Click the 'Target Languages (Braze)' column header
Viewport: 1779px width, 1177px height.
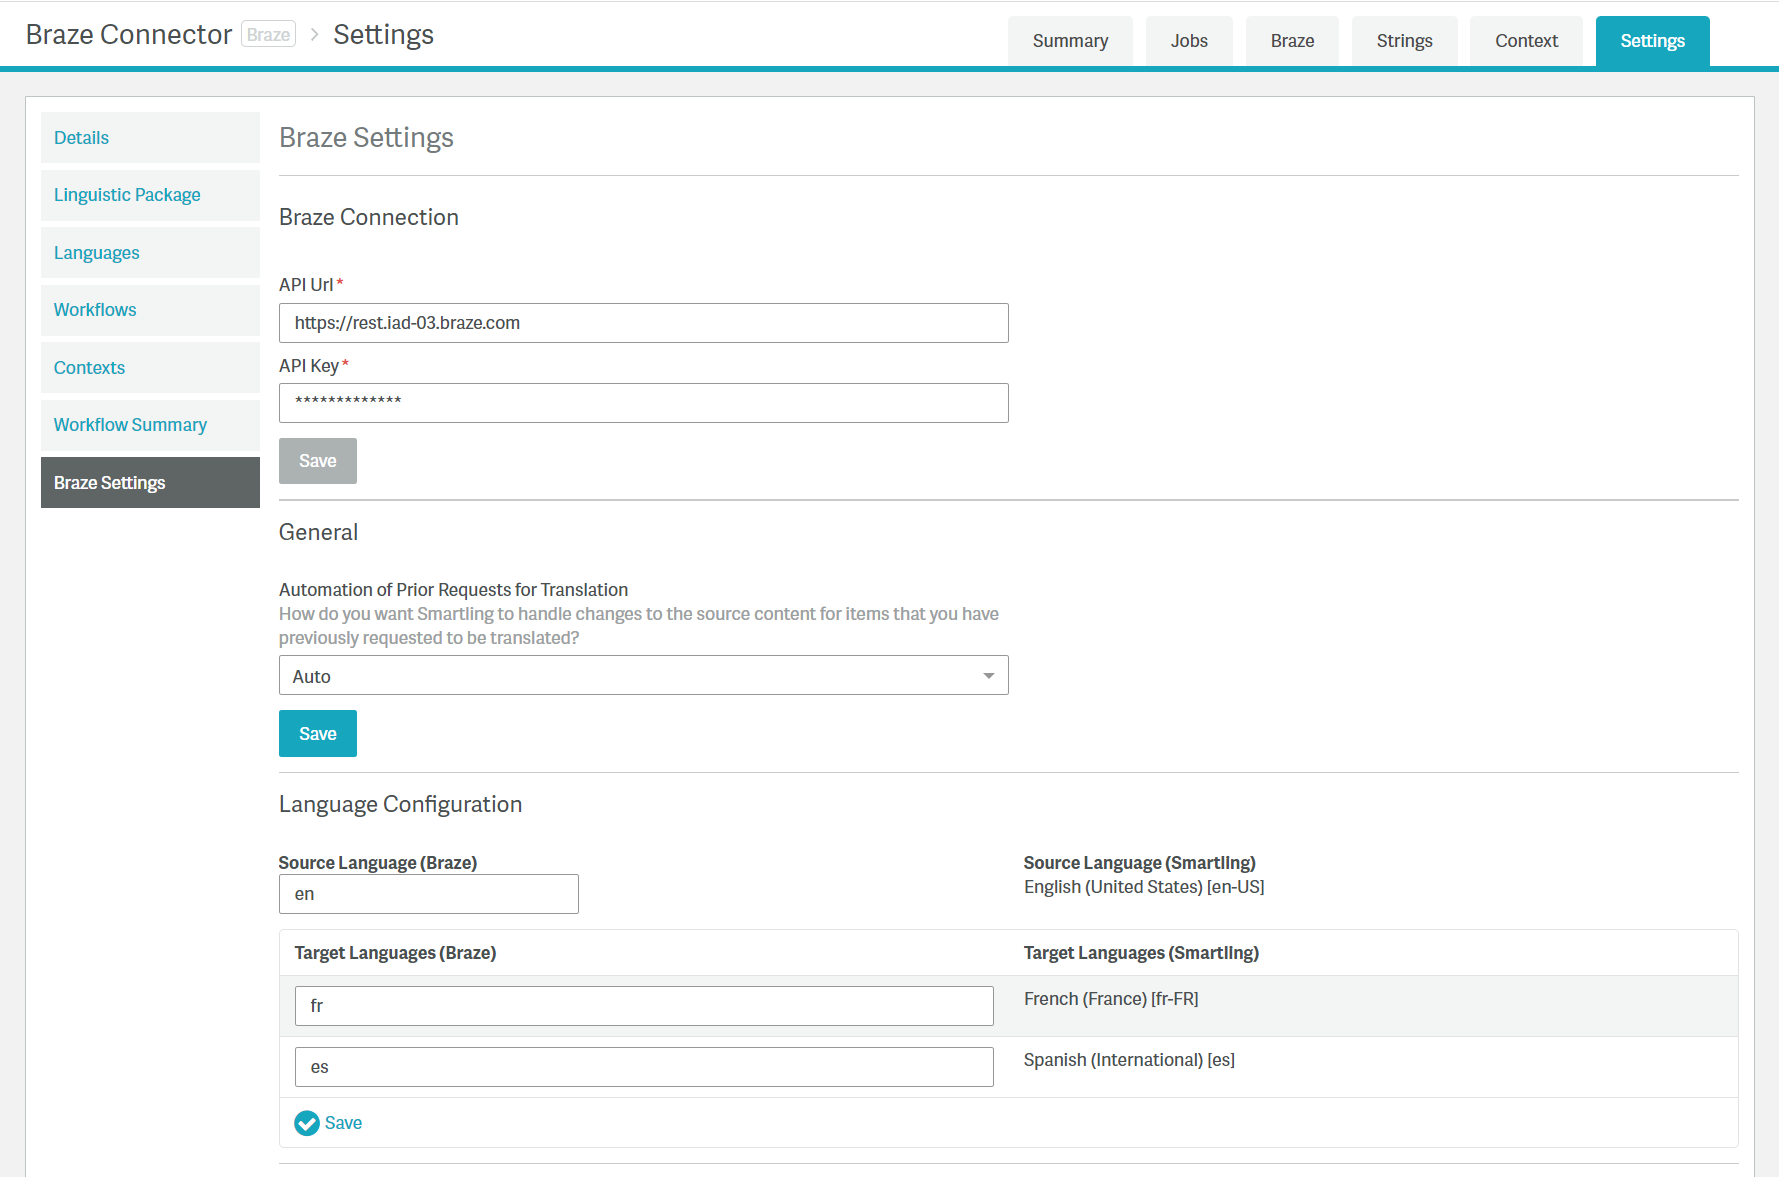tap(395, 953)
